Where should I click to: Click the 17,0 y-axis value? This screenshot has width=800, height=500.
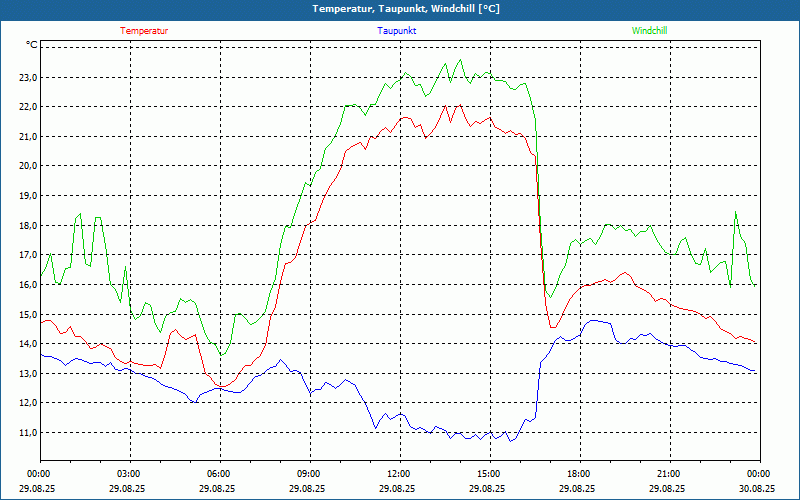(29, 255)
